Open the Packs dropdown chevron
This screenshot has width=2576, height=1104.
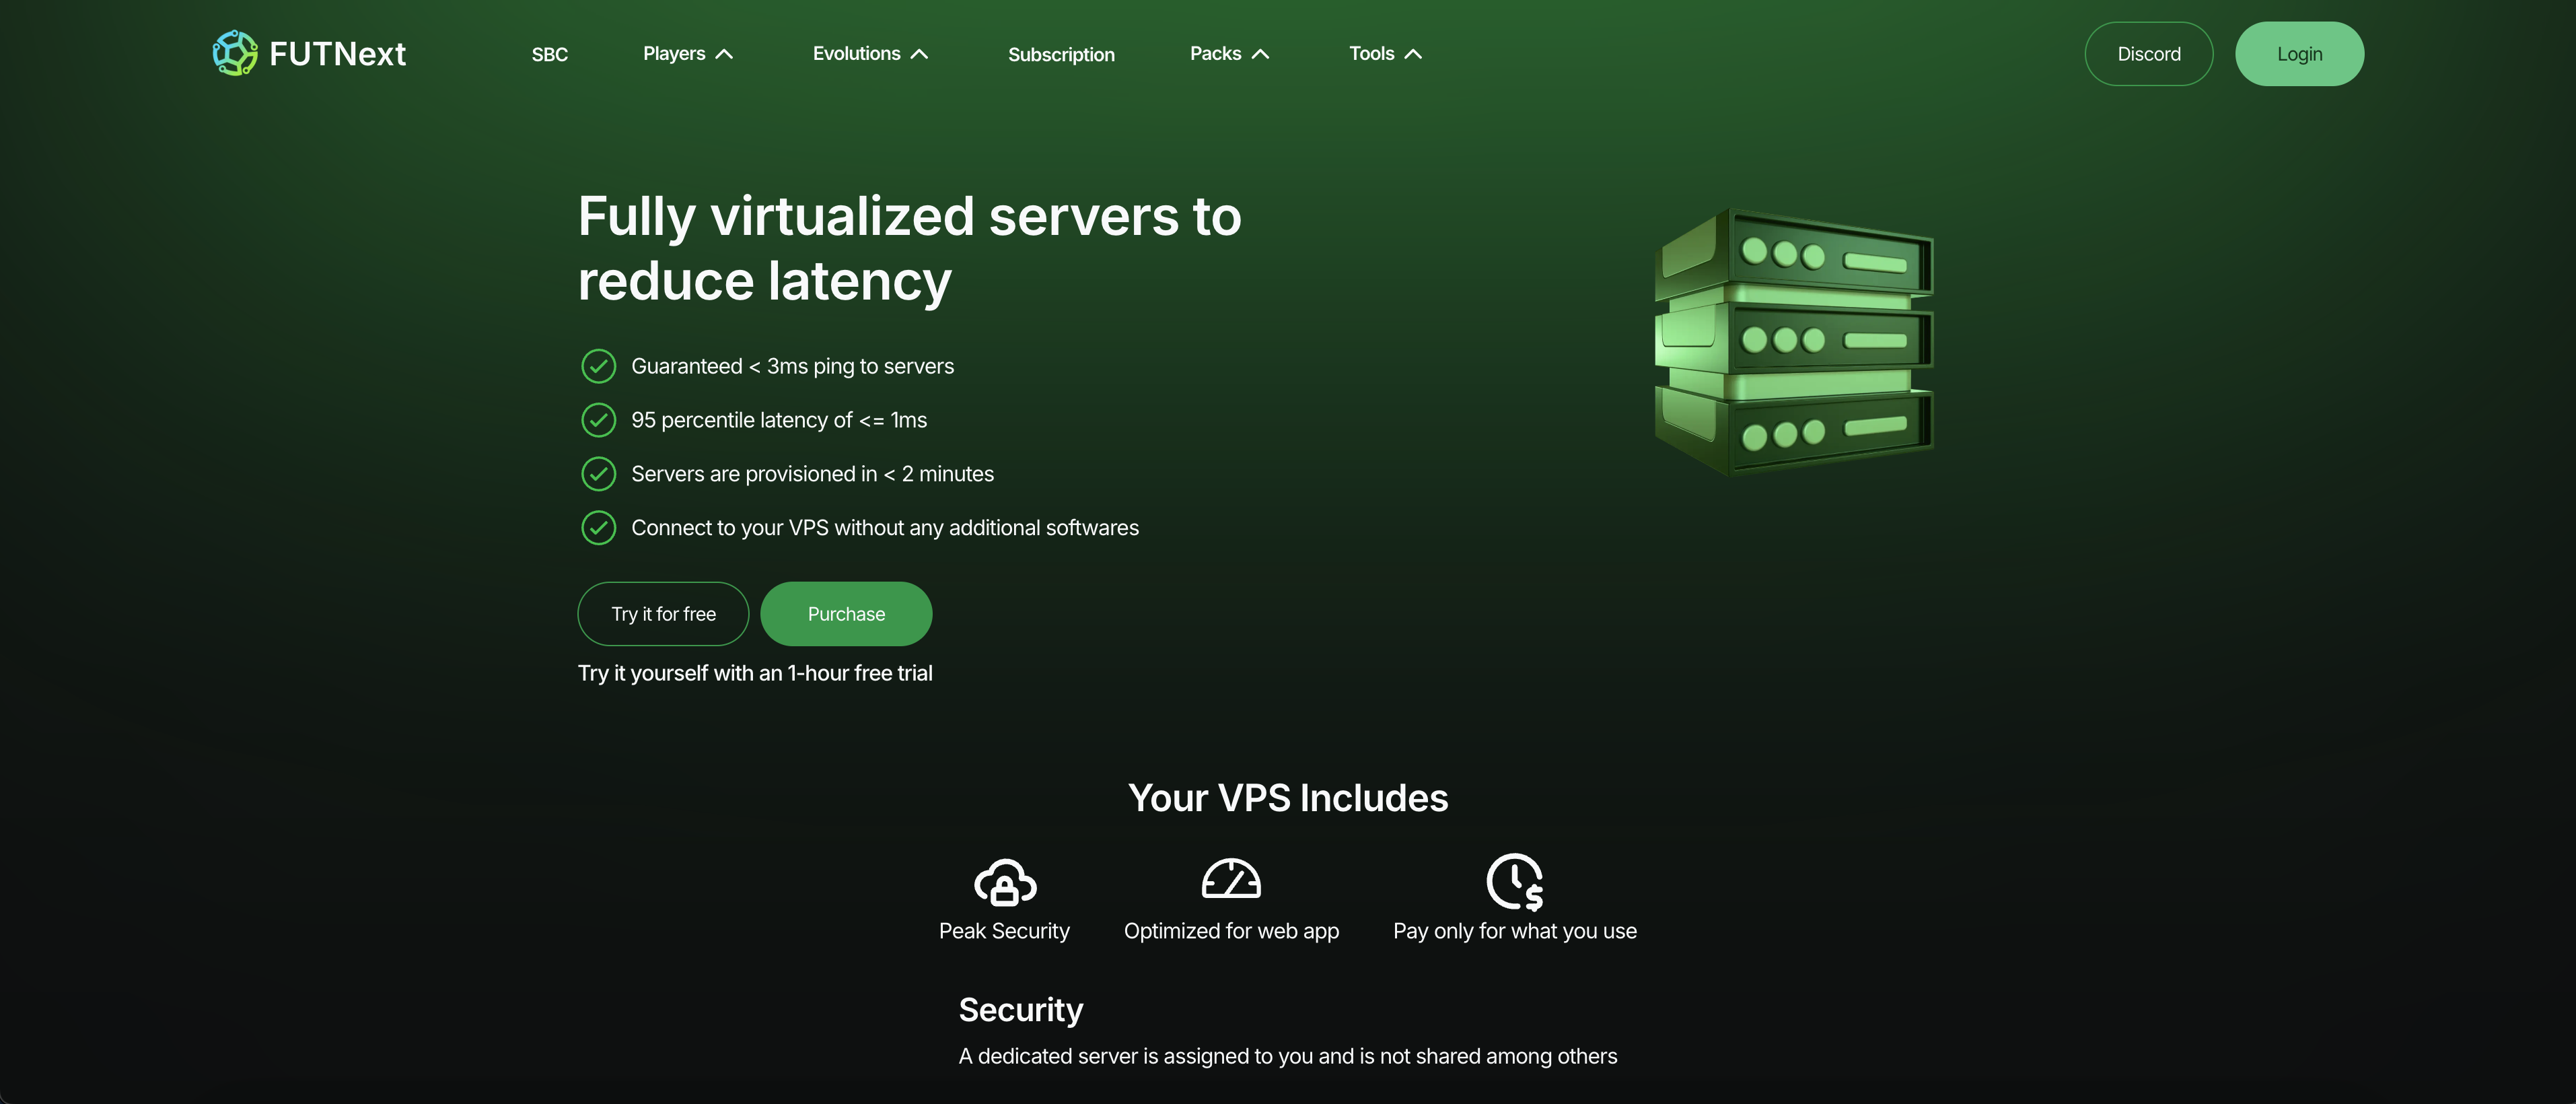pyautogui.click(x=1260, y=54)
